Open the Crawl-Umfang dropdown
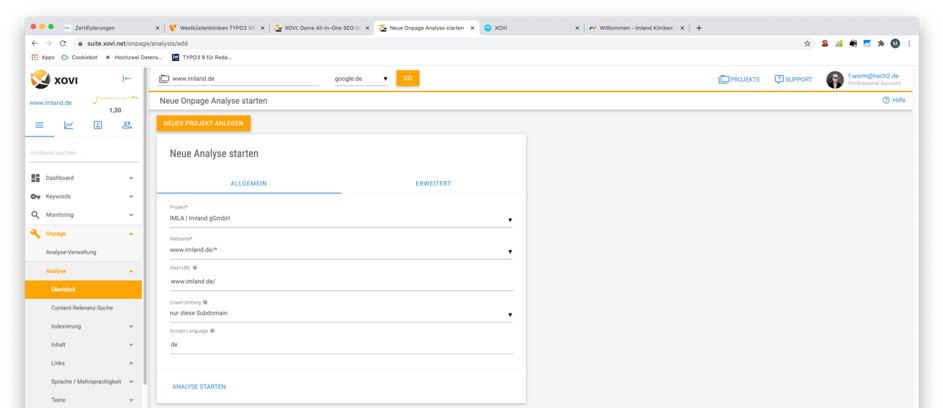The image size is (943, 408). tap(340, 314)
